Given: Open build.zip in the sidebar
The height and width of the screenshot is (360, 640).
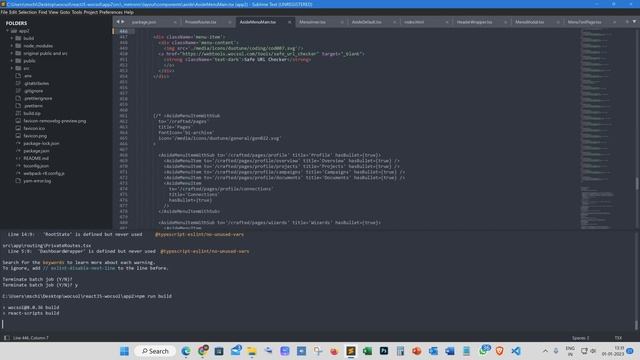Looking at the screenshot, I should pos(32,113).
